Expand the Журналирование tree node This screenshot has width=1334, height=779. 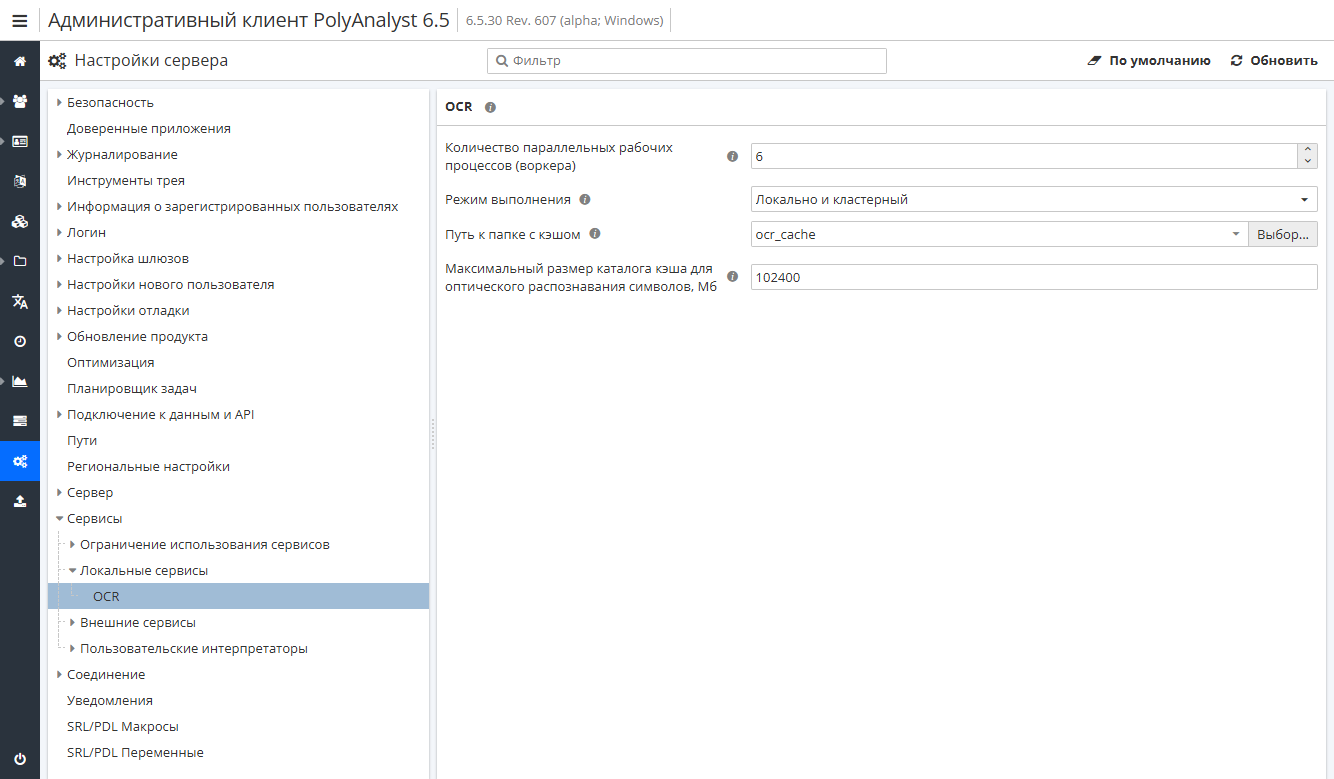60,154
